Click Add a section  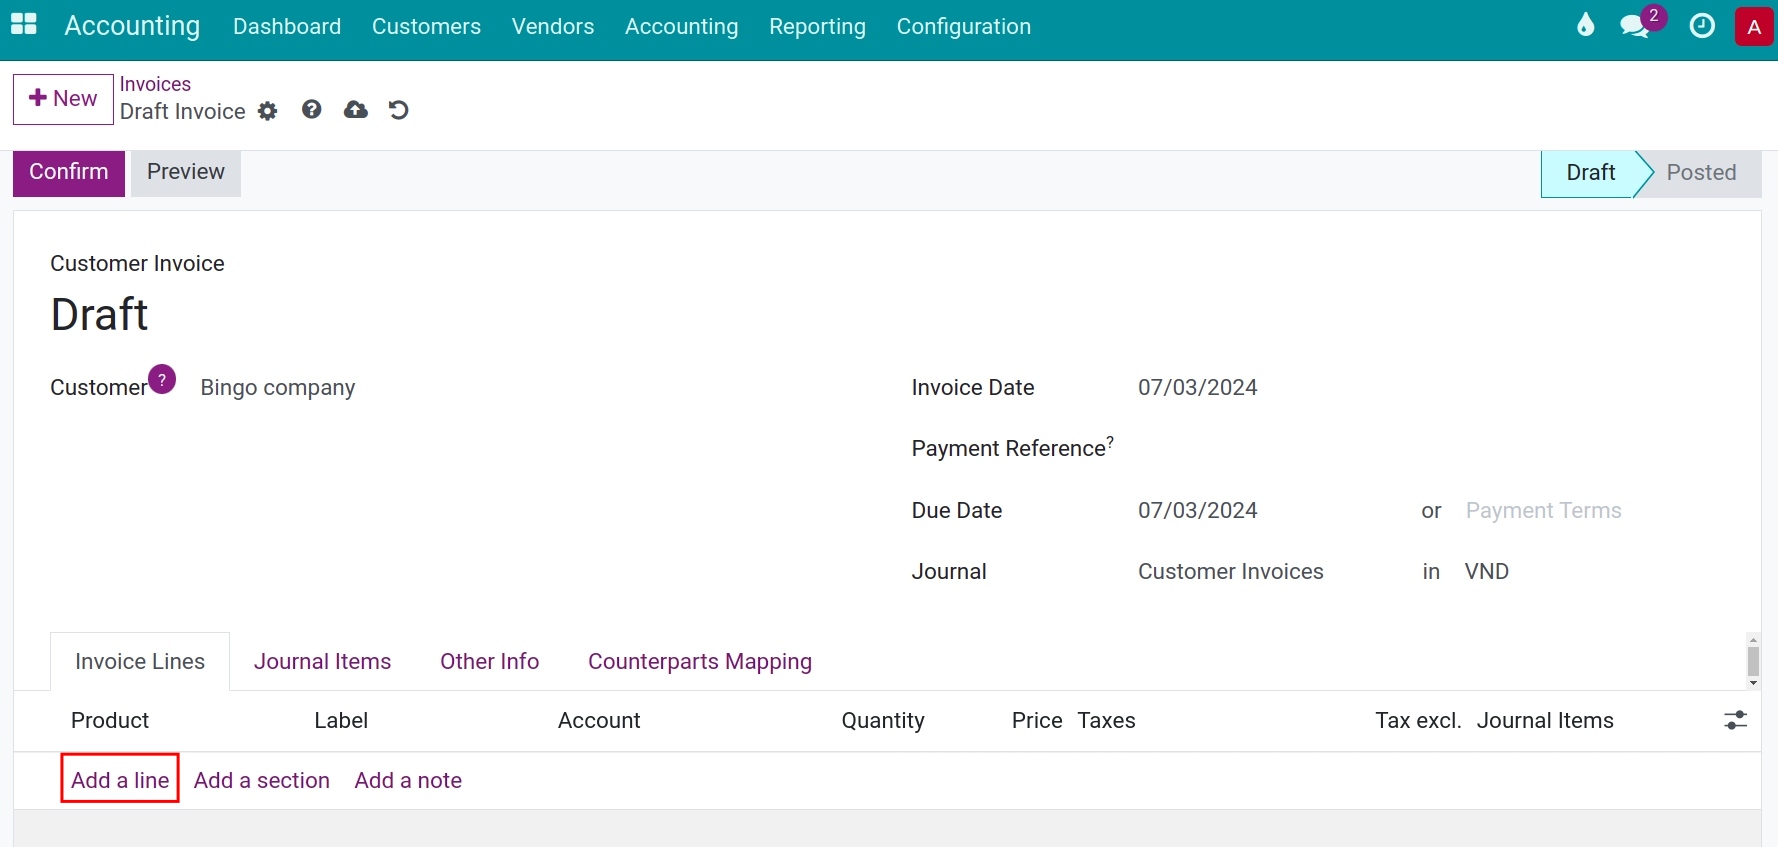click(262, 781)
